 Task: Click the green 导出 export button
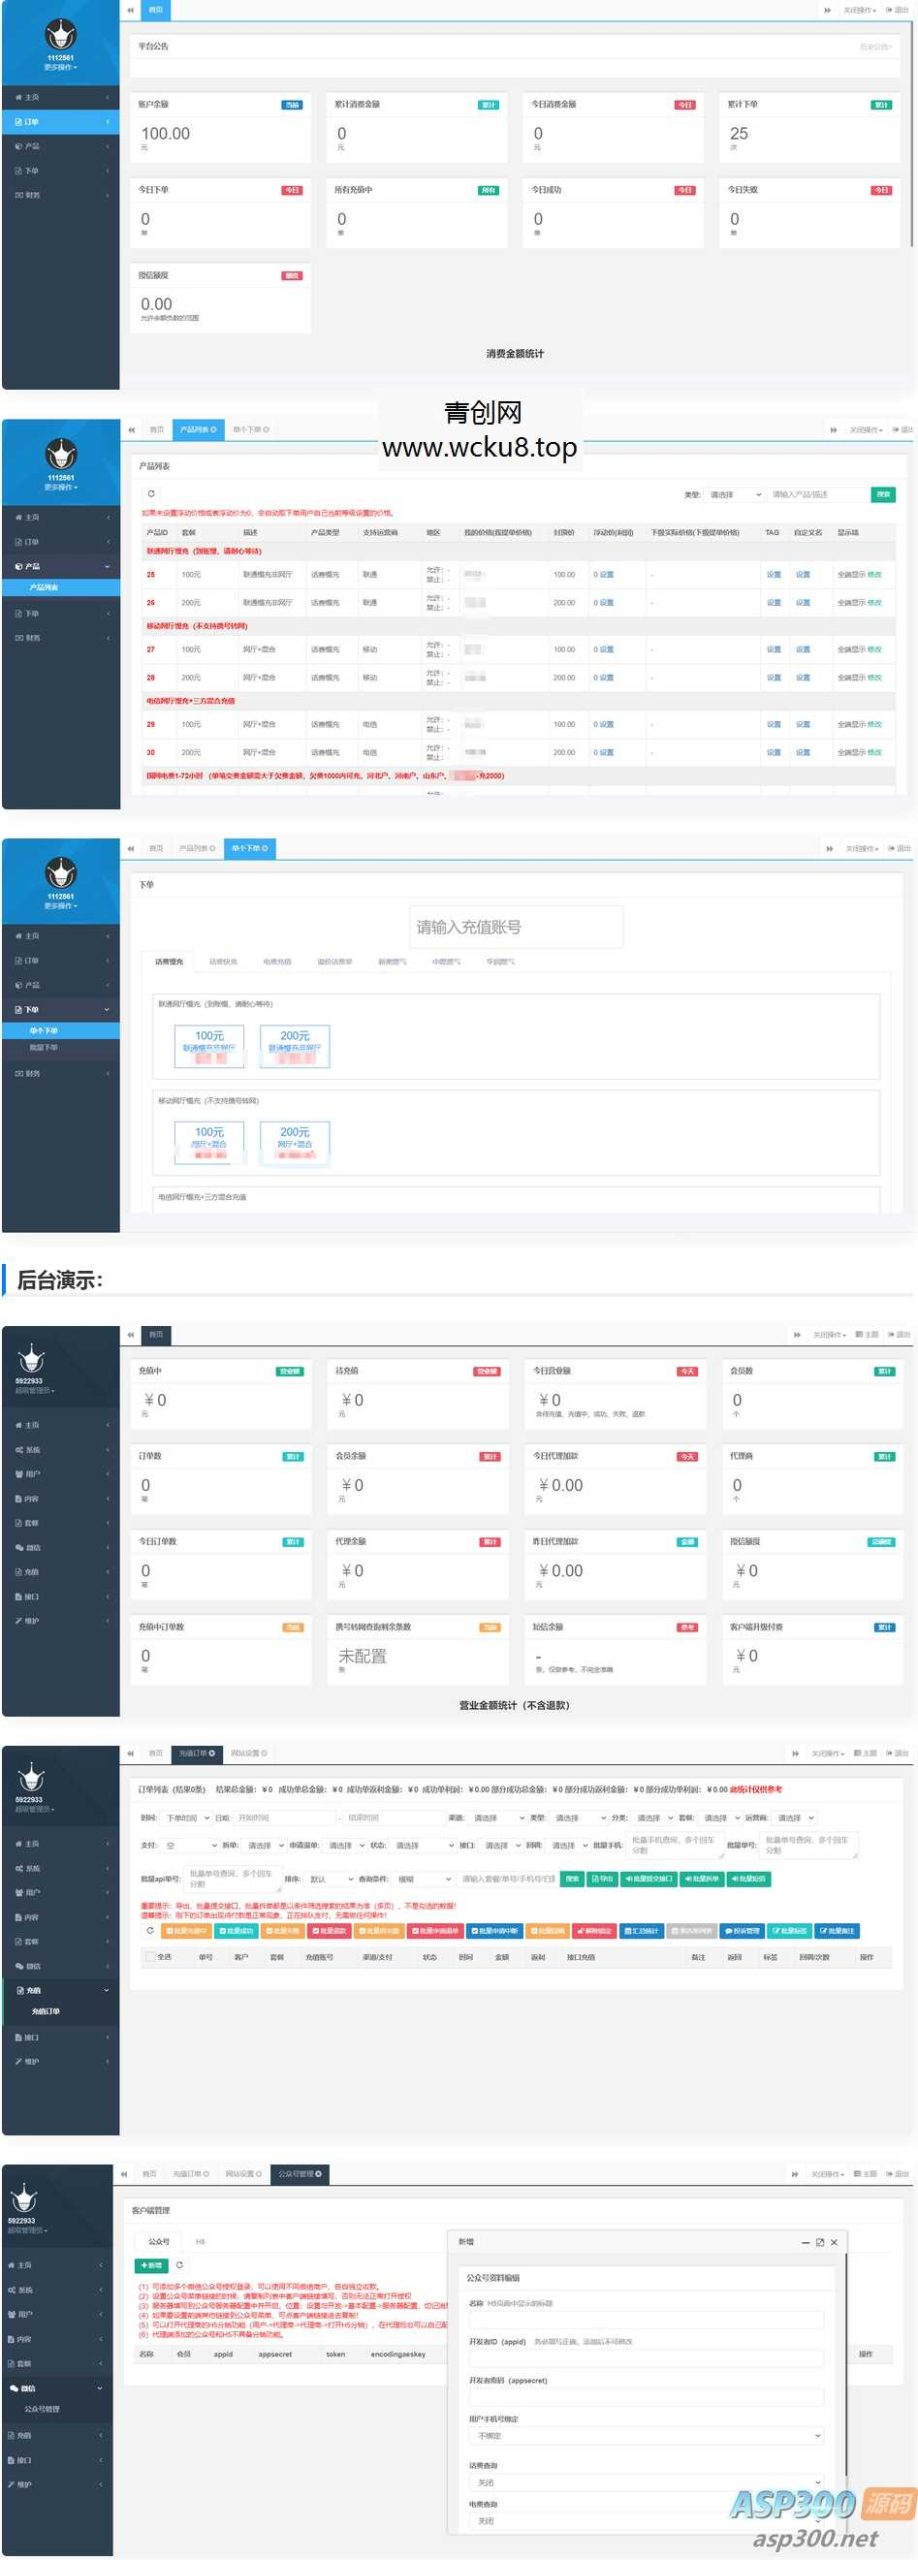point(603,1878)
